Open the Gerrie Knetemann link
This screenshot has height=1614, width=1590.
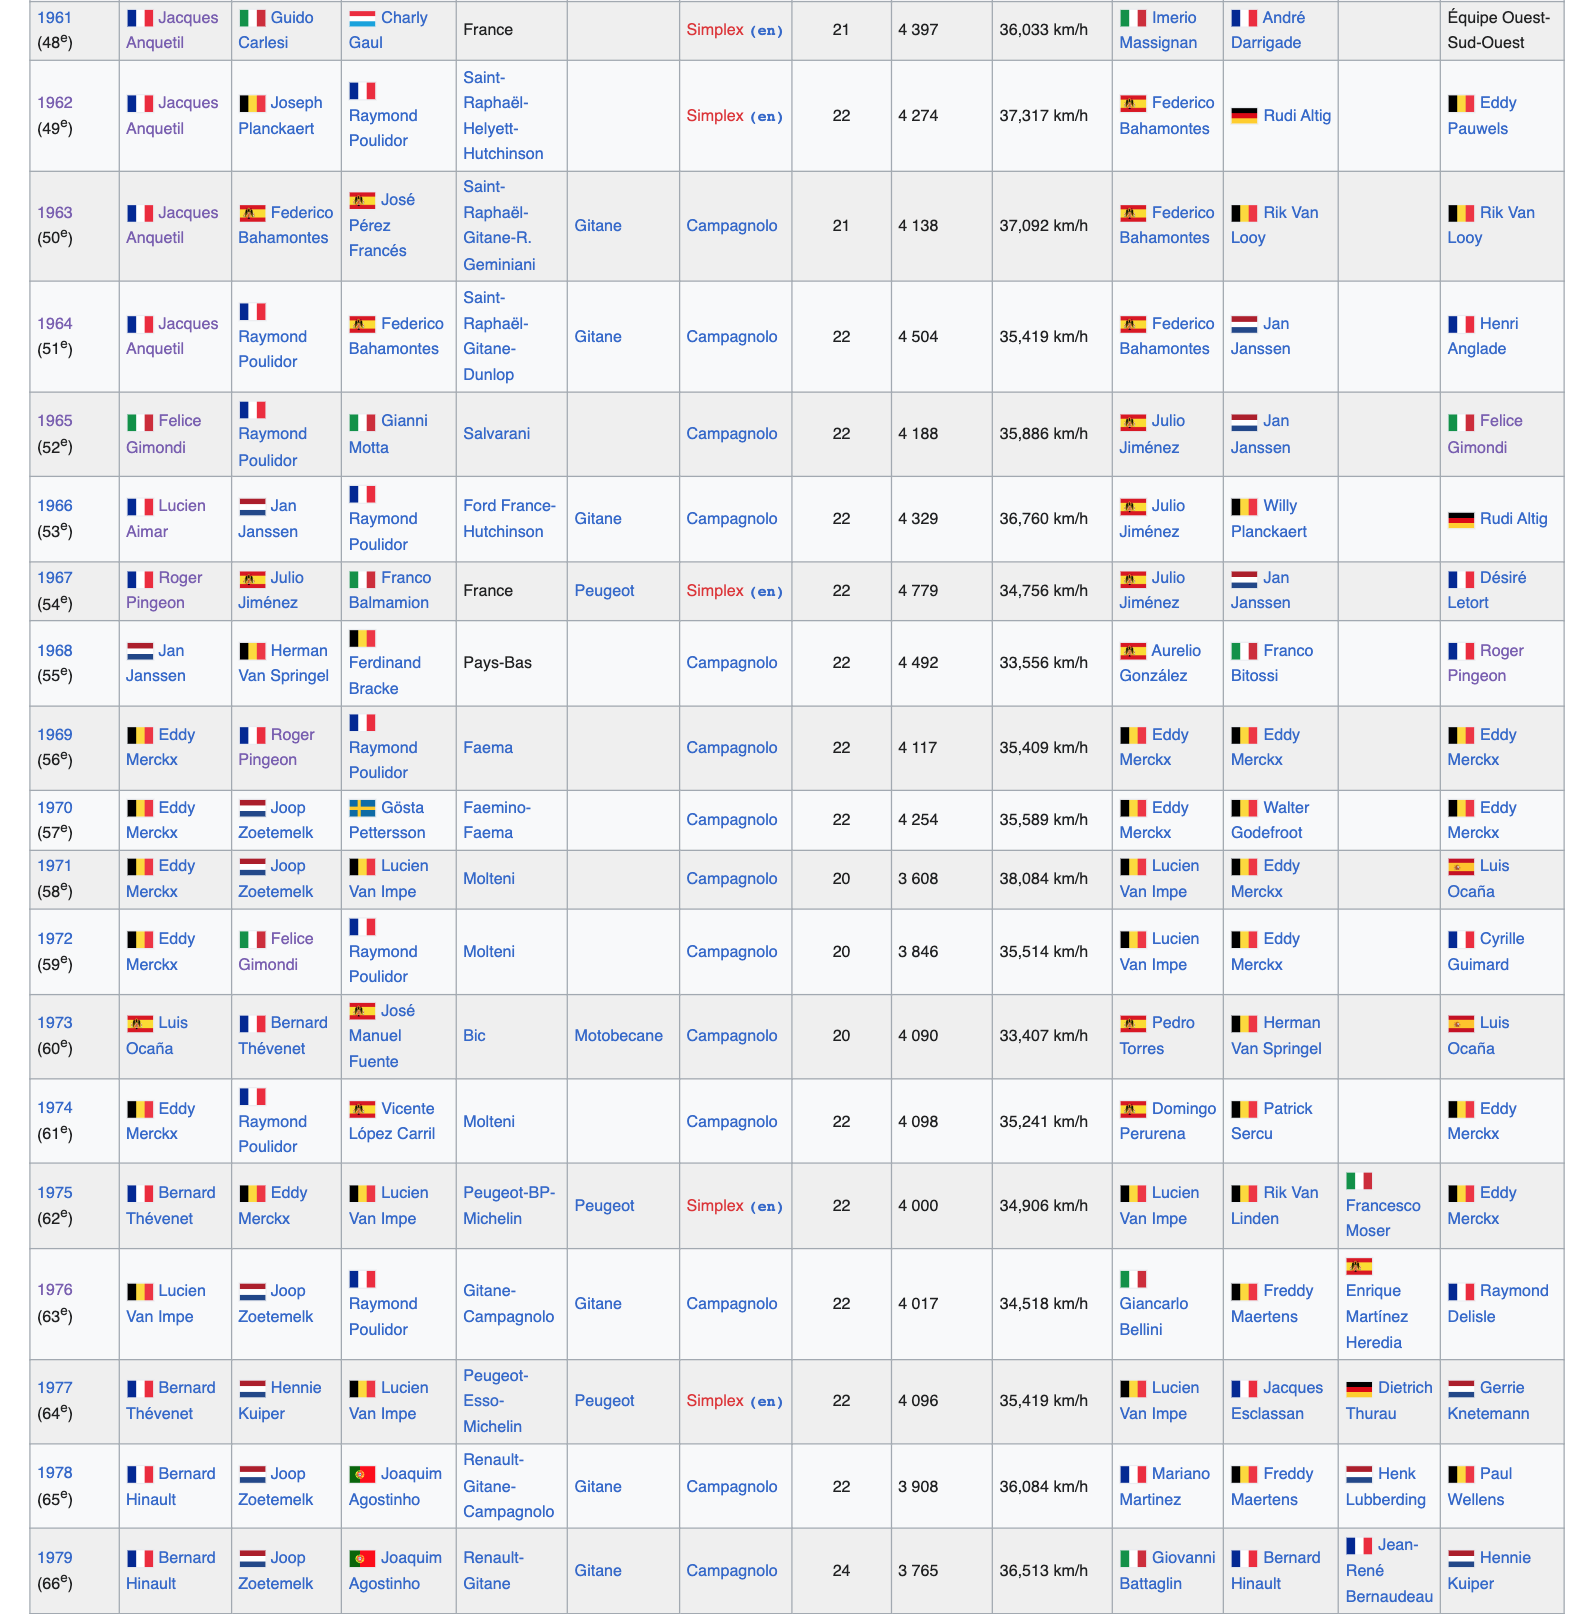click(x=1488, y=1401)
